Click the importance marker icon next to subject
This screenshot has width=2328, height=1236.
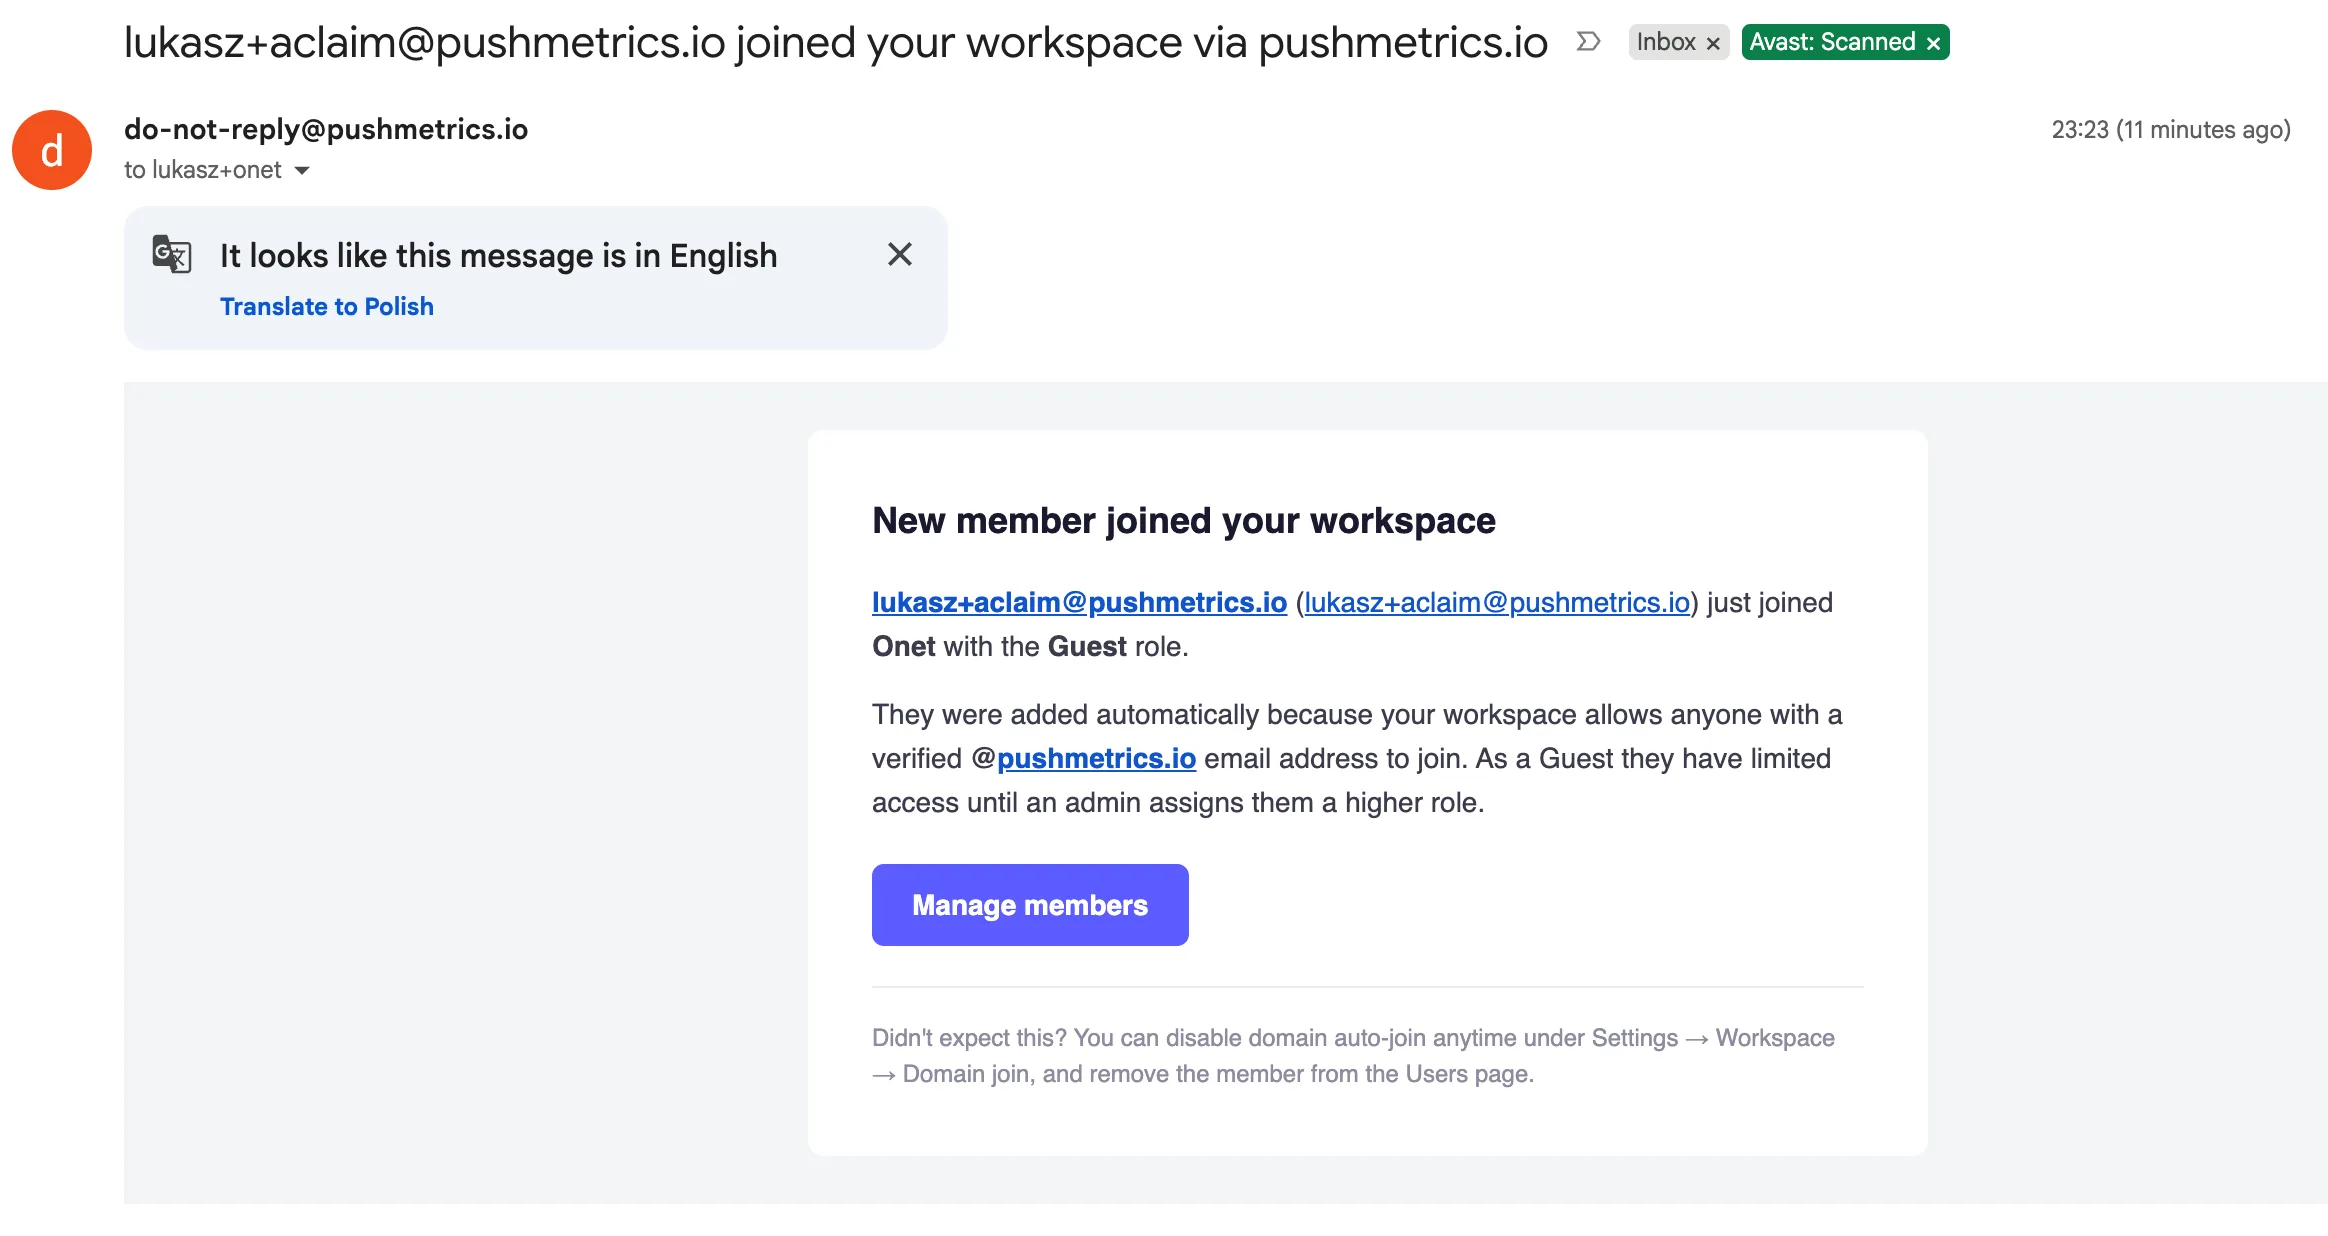[1588, 42]
